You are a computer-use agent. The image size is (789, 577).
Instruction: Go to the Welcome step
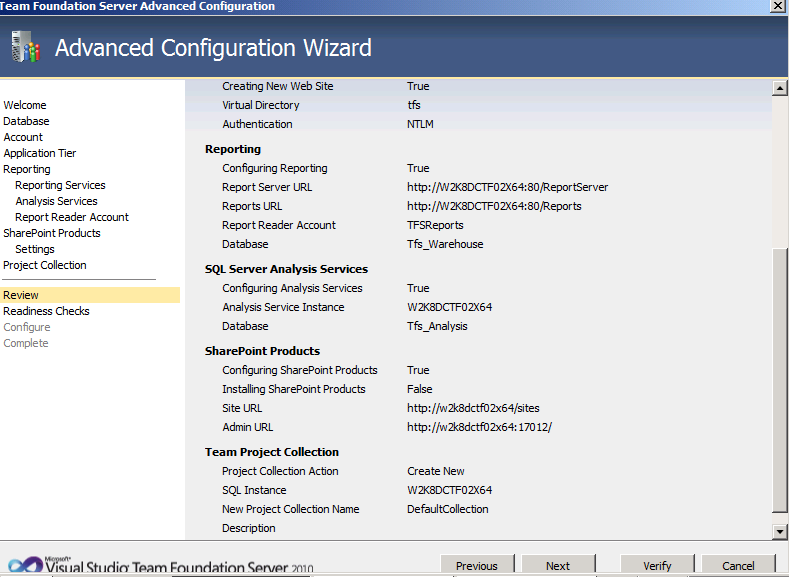pos(25,105)
